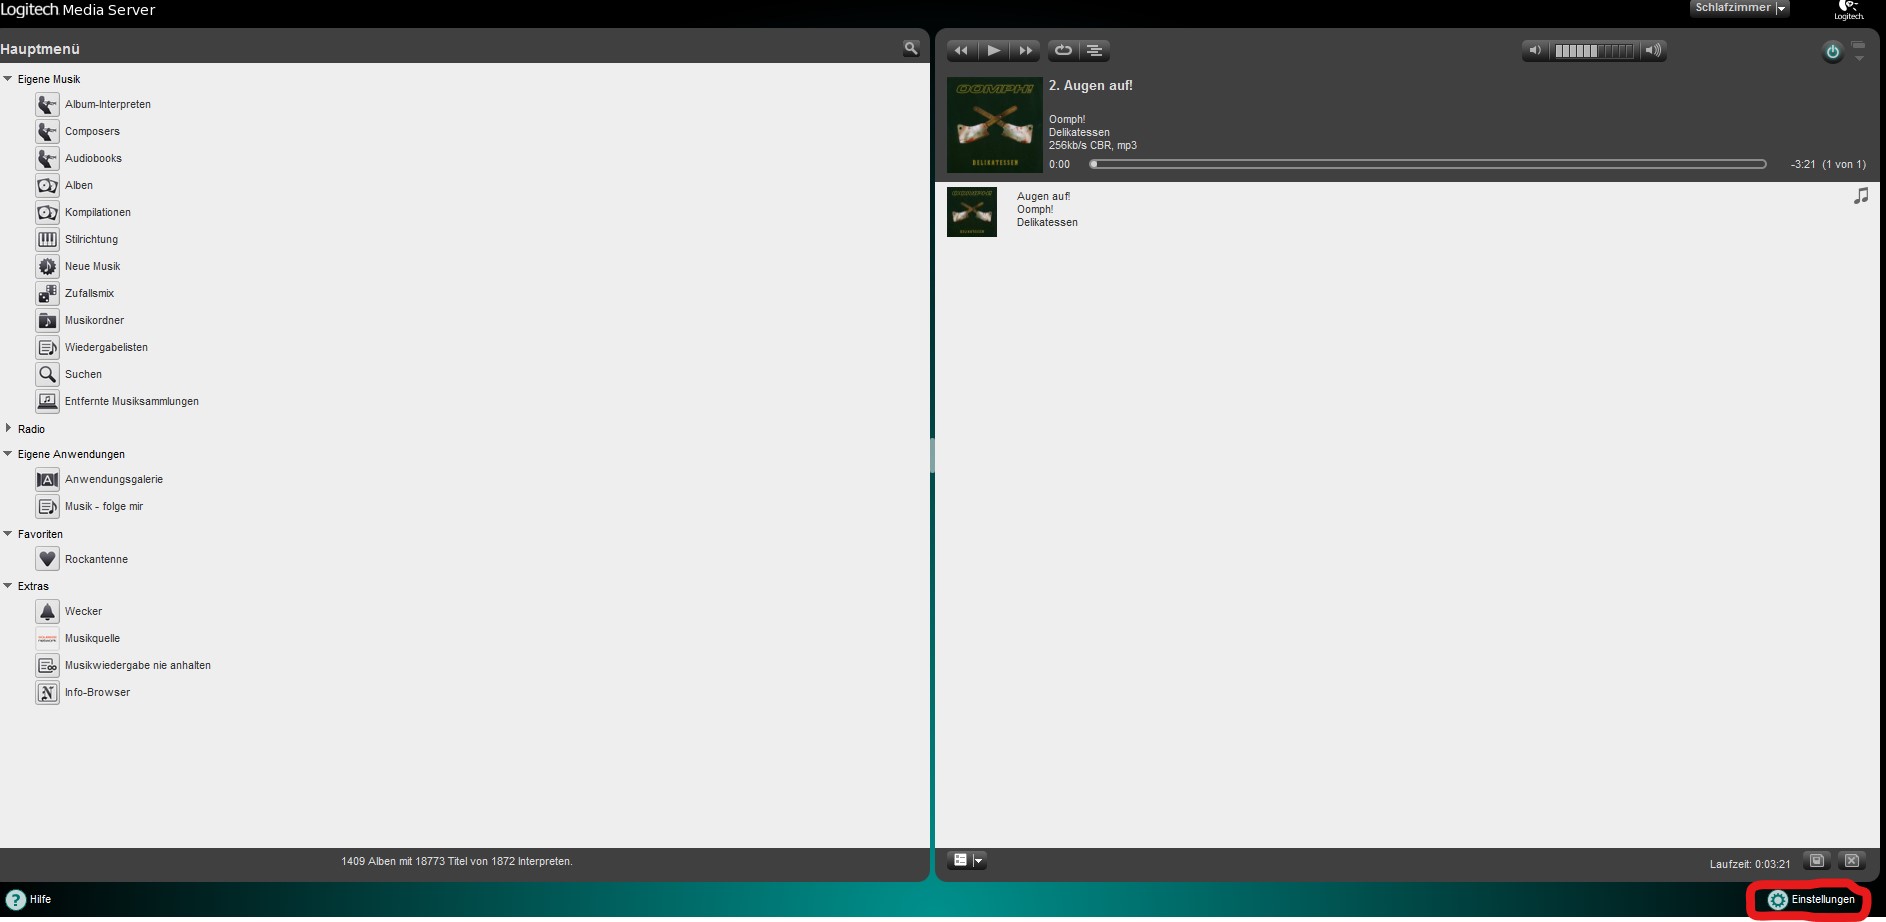Raise volume with speaker plus button
Screen dimensions: 1886x922
click(x=1653, y=50)
